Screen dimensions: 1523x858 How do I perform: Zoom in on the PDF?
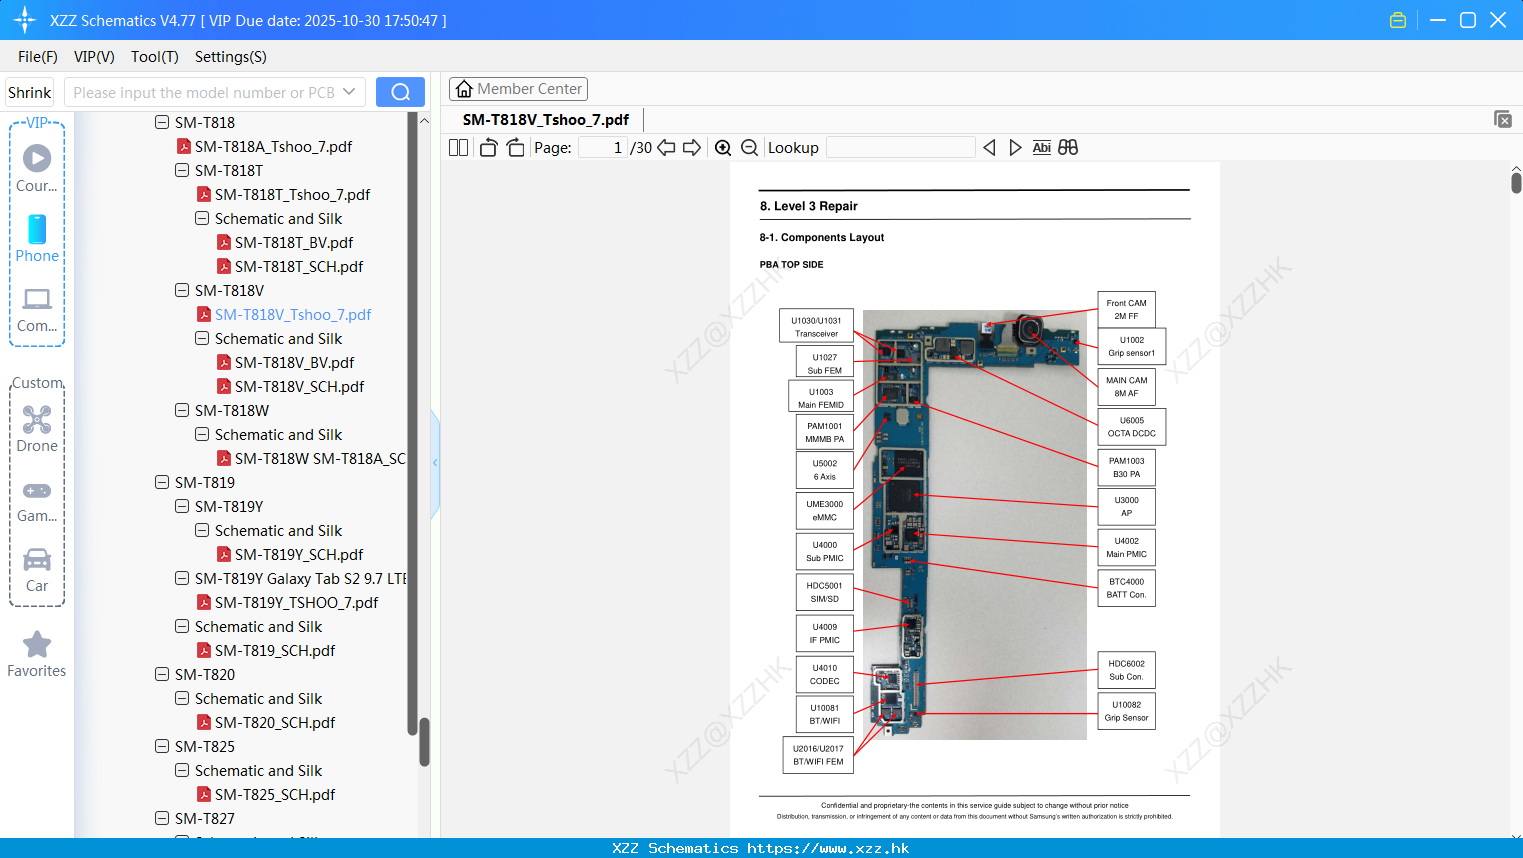(x=723, y=148)
